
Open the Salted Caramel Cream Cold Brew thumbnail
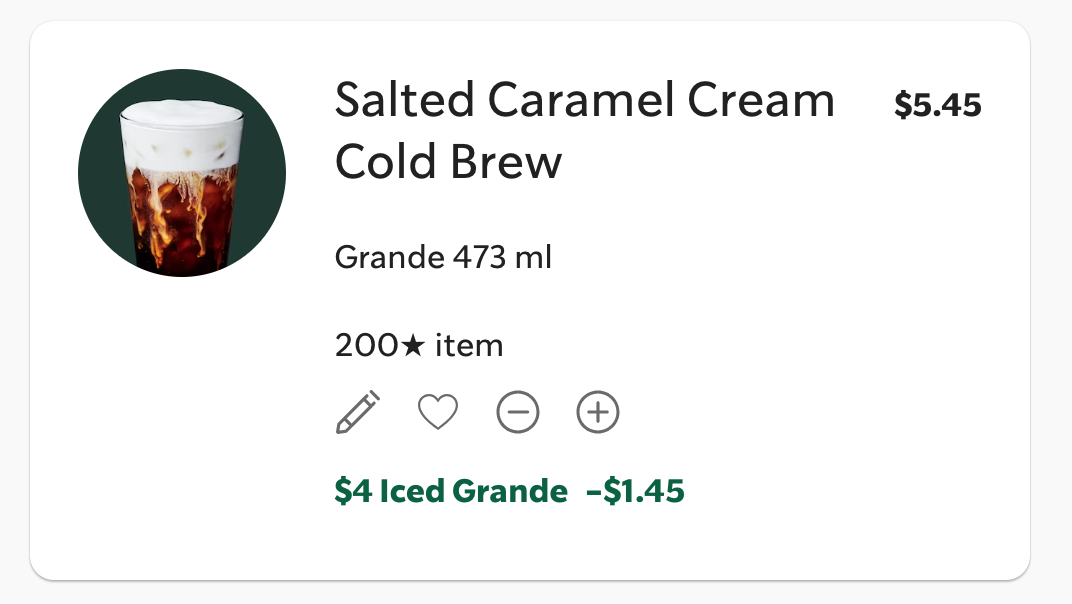point(182,173)
